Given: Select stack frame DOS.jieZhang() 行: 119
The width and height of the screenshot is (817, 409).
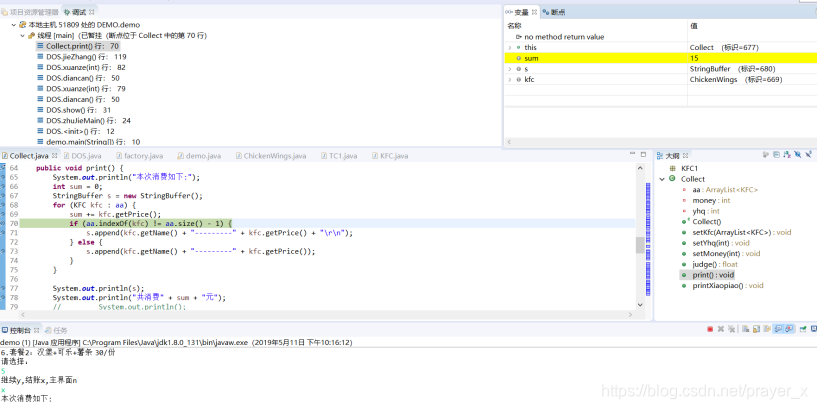Looking at the screenshot, I should 82,57.
